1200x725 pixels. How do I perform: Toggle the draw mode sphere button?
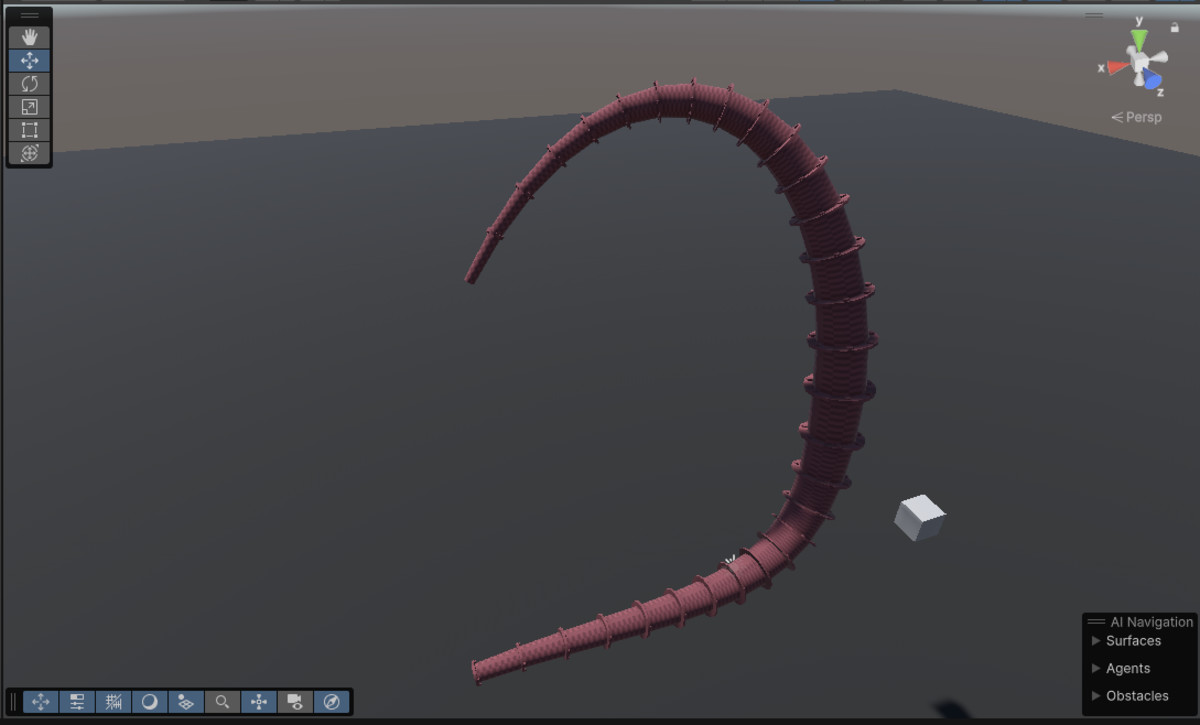pyautogui.click(x=149, y=702)
